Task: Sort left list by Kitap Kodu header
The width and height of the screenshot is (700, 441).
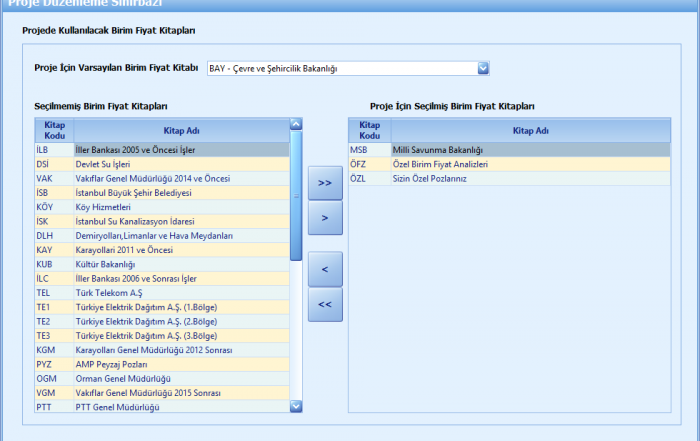Action: (x=52, y=130)
